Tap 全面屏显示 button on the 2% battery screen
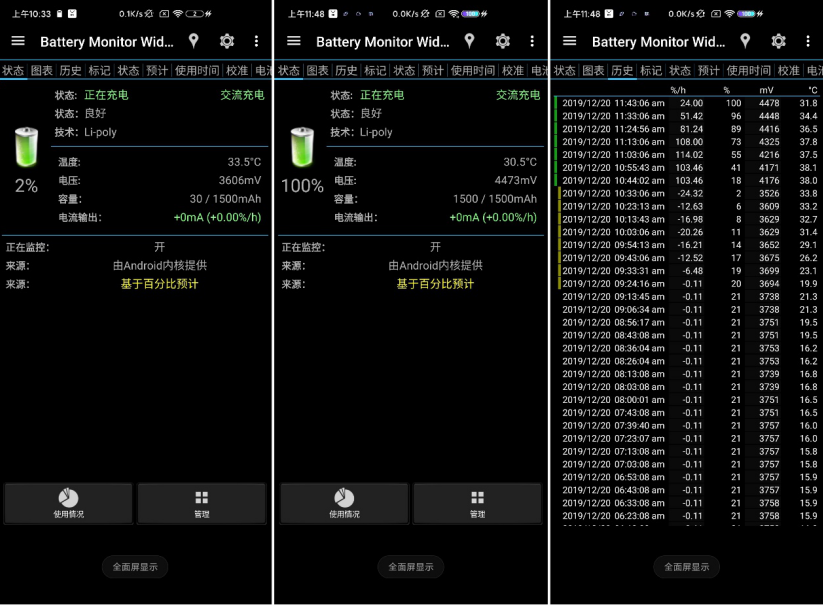The height and width of the screenshot is (607, 823). pyautogui.click(x=135, y=567)
